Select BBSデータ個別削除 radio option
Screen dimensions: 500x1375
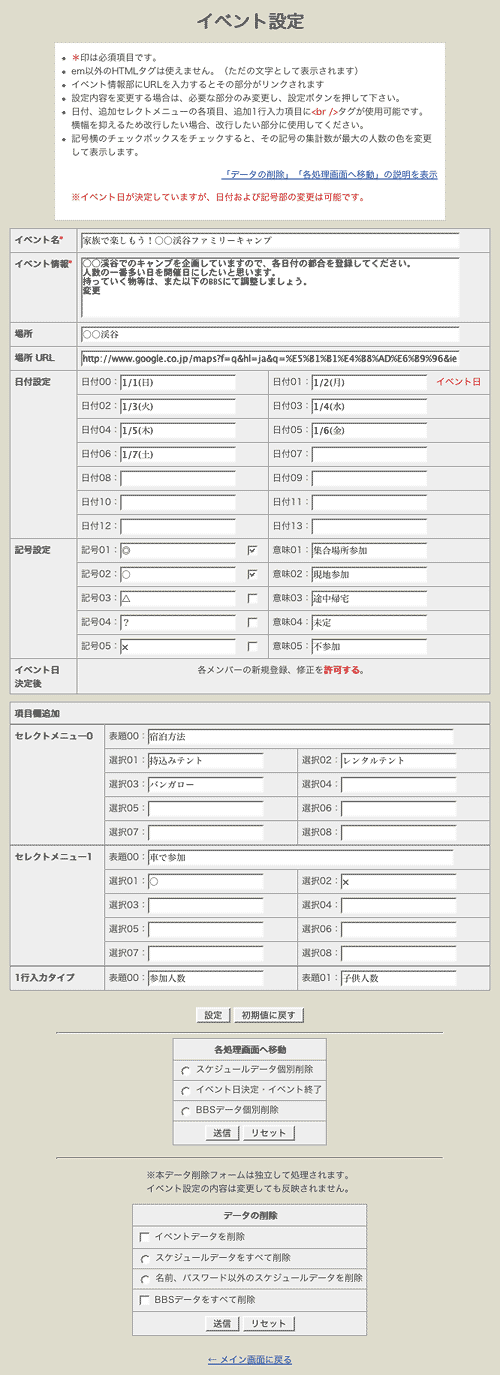[185, 1111]
